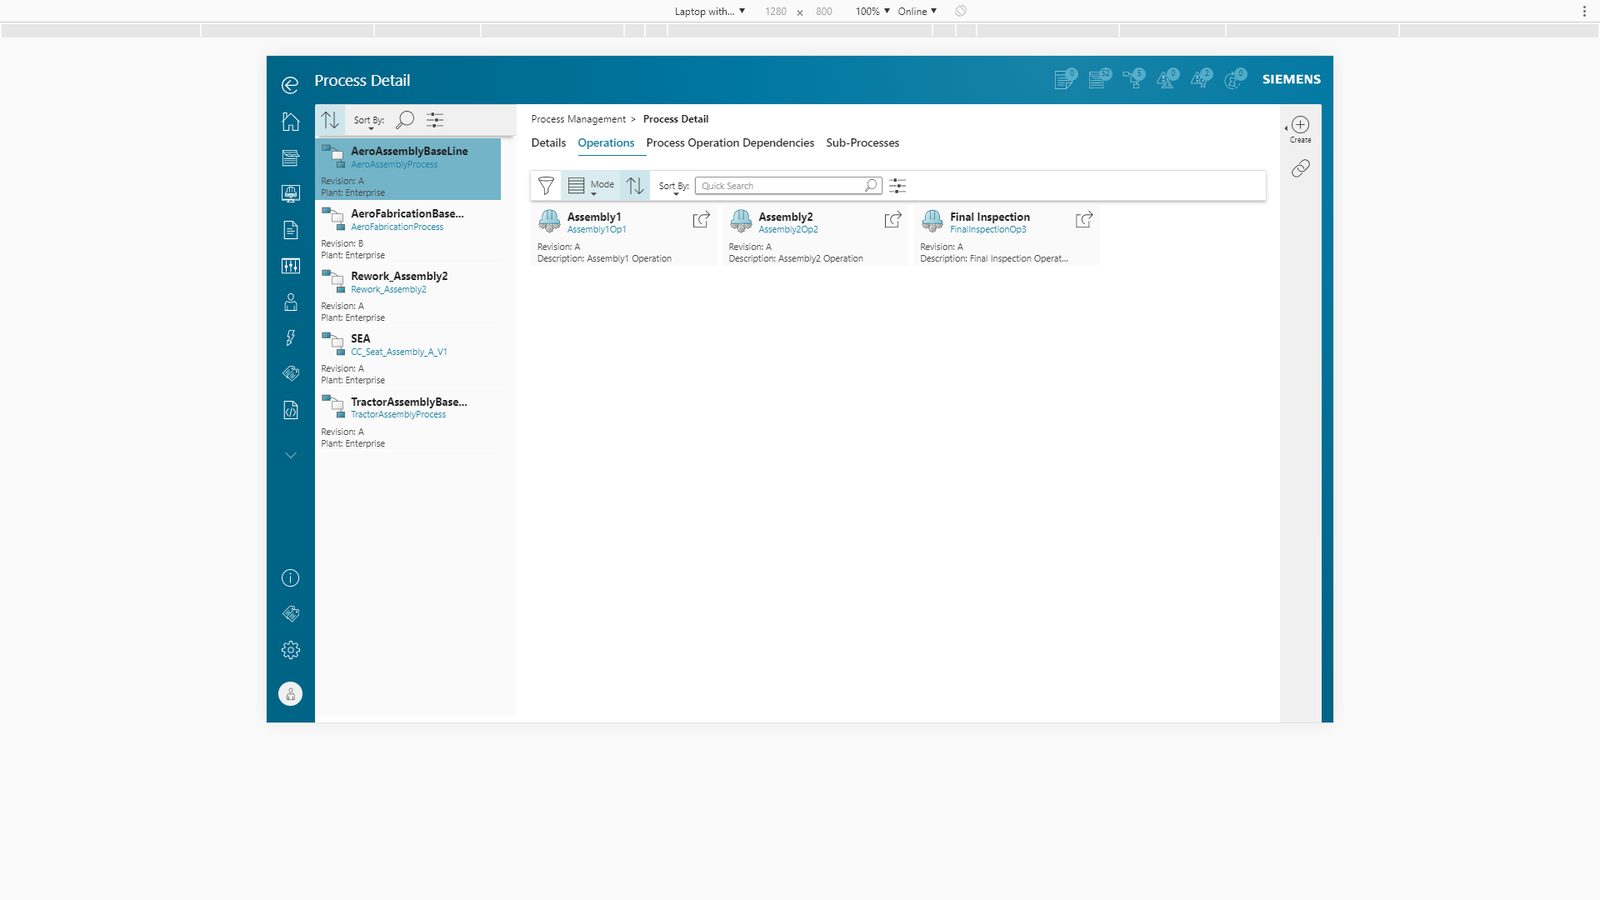Select the SEA process item
Viewport: 1600px width, 900px height.
tap(408, 358)
